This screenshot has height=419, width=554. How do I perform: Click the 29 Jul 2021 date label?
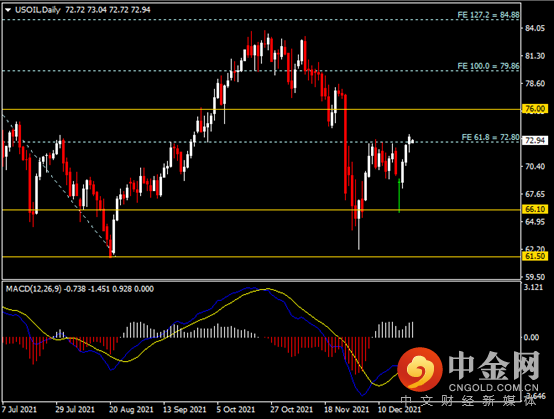pyautogui.click(x=75, y=409)
